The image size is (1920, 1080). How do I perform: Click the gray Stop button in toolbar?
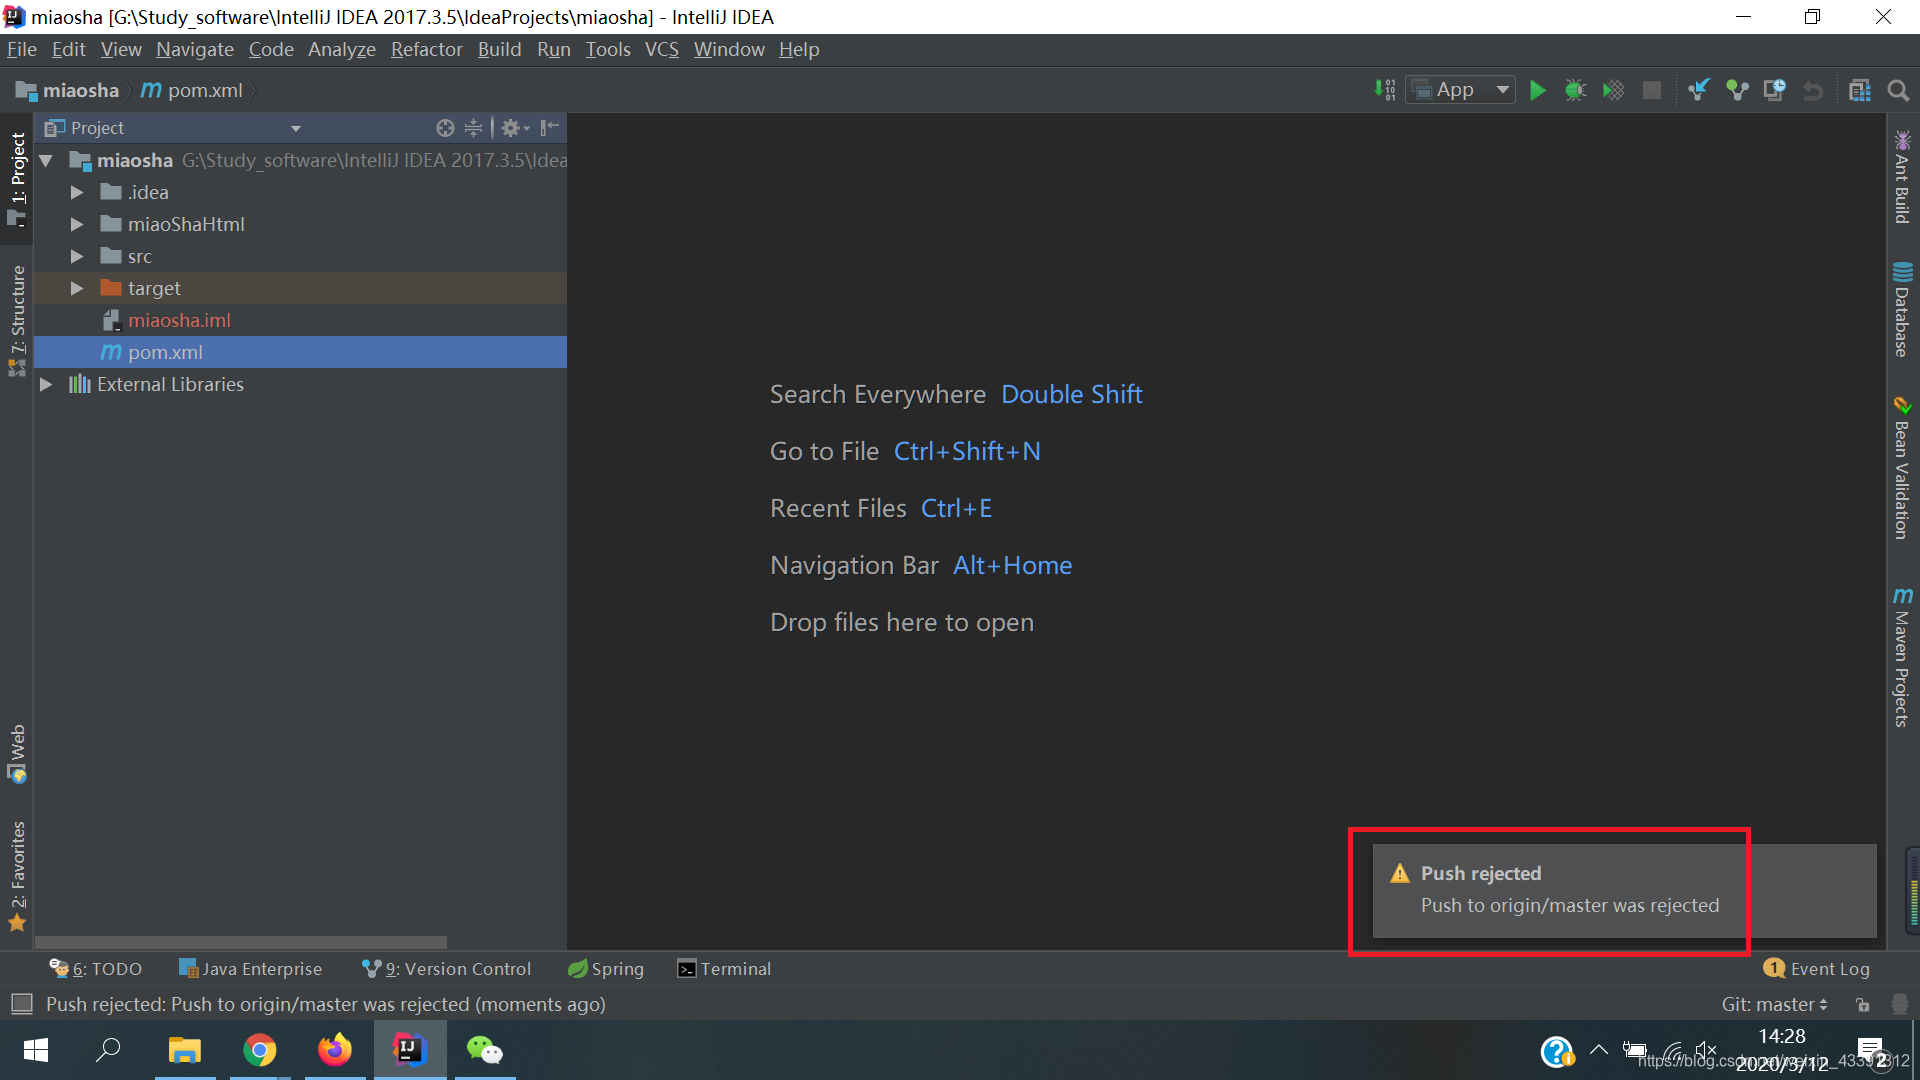click(1652, 90)
